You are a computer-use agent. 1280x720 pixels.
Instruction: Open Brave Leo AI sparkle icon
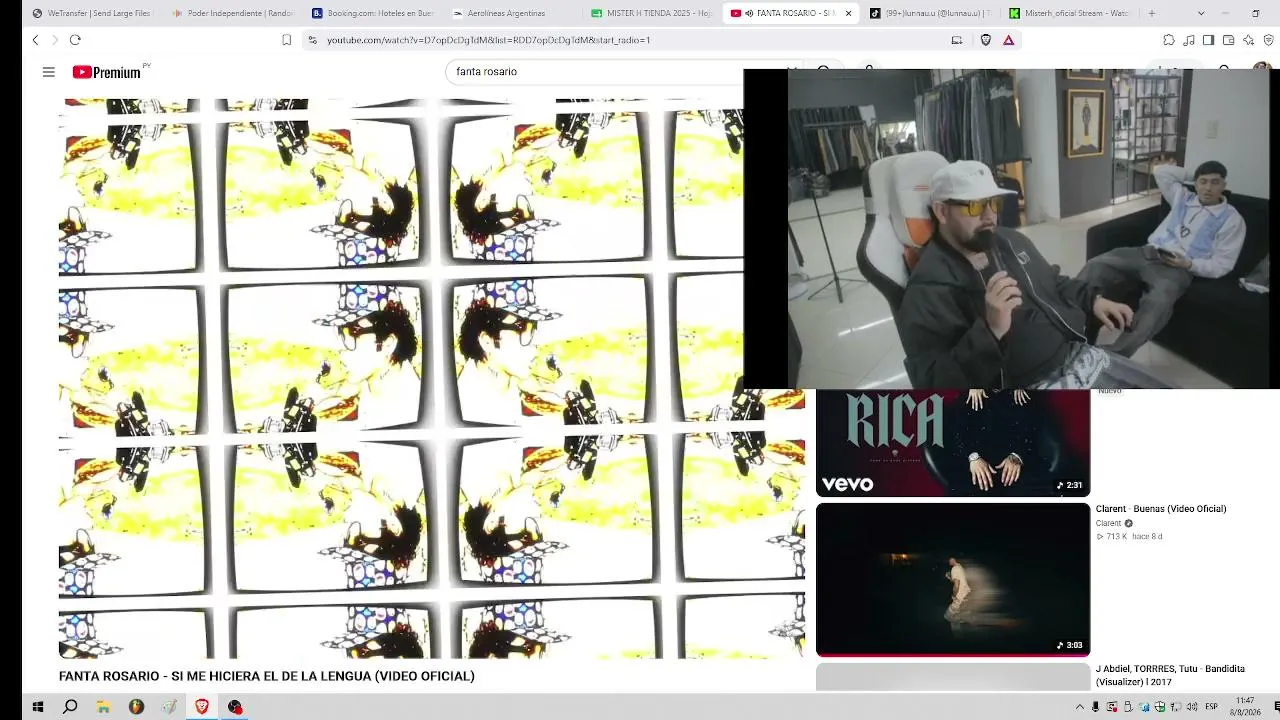1249,40
